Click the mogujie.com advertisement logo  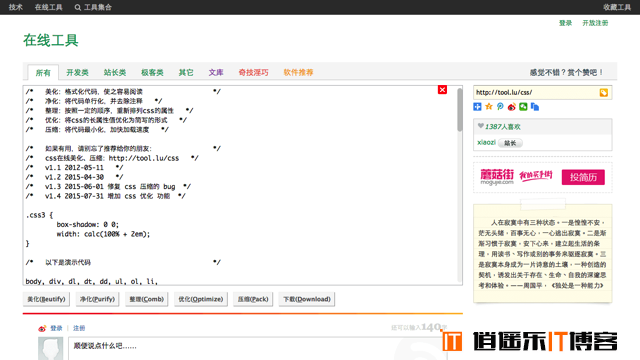tap(497, 177)
